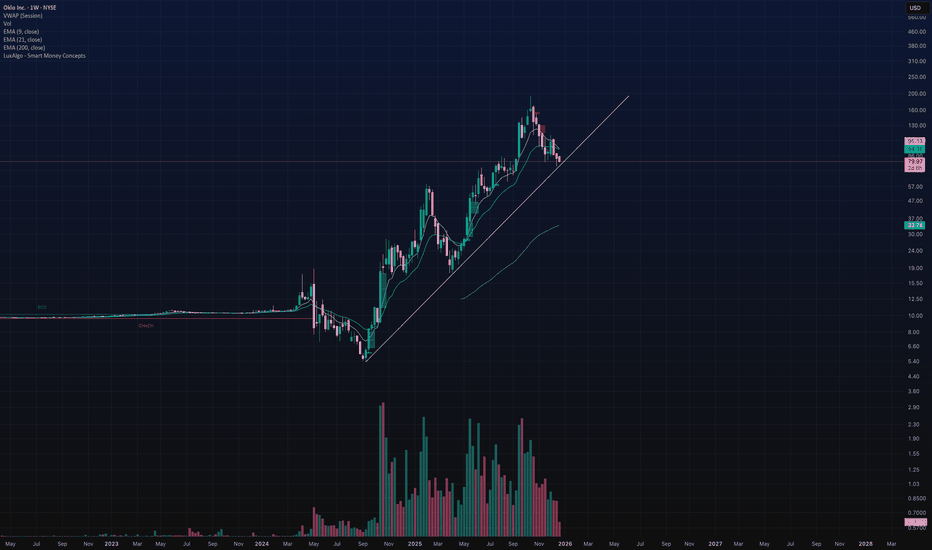Click the 2023 label on time axis
932x550 pixels.
pyautogui.click(x=111, y=543)
